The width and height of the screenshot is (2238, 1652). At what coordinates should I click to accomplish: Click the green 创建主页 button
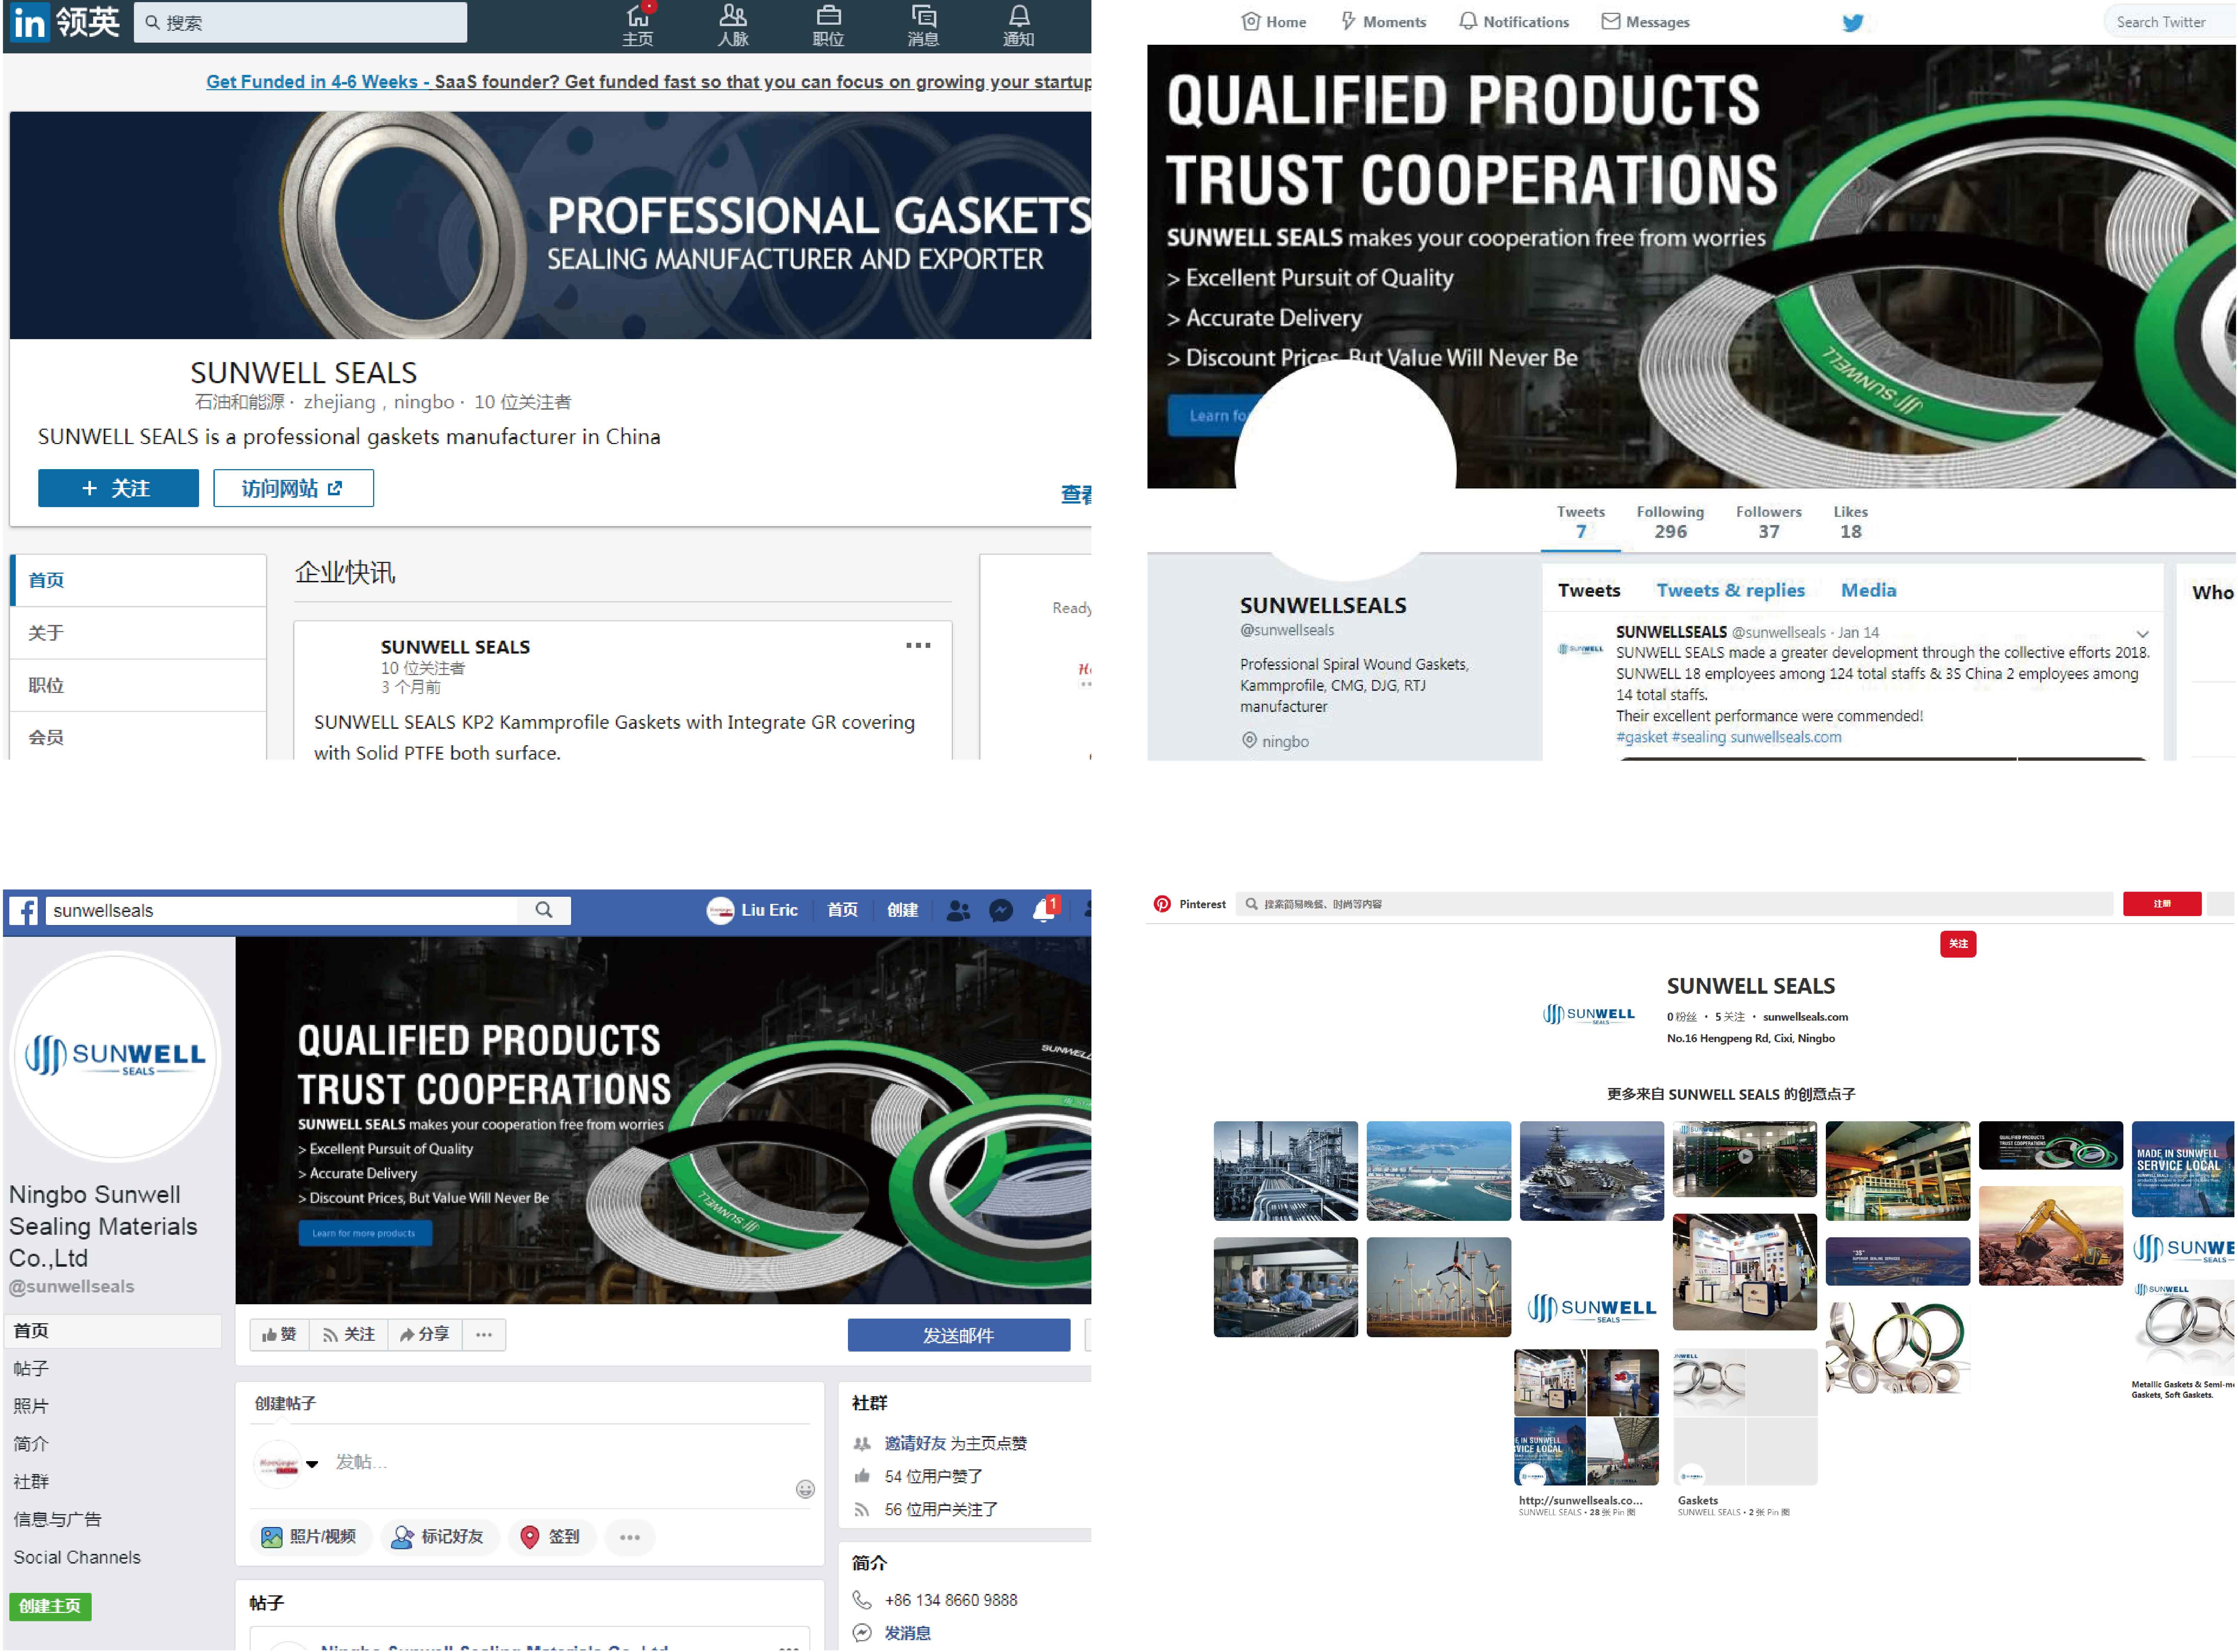tap(50, 1607)
